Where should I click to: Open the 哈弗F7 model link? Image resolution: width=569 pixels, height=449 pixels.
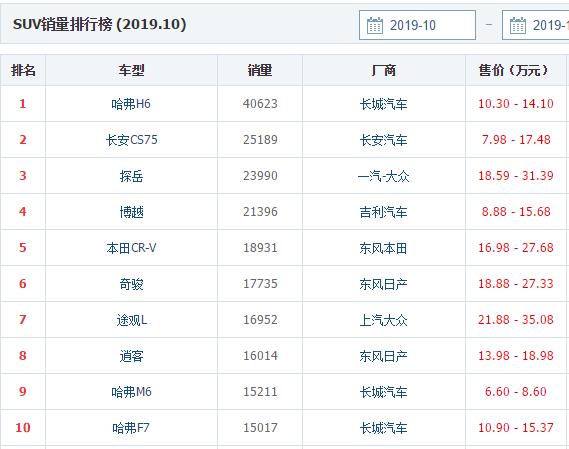click(x=131, y=428)
